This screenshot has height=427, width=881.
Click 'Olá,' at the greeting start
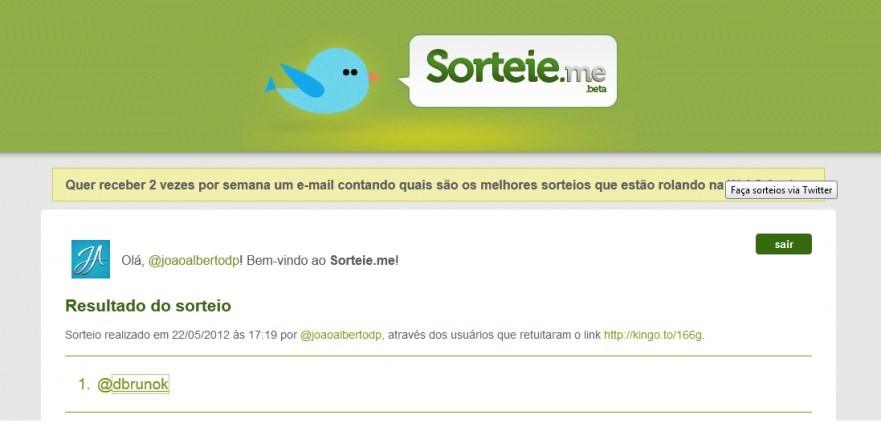pos(133,261)
